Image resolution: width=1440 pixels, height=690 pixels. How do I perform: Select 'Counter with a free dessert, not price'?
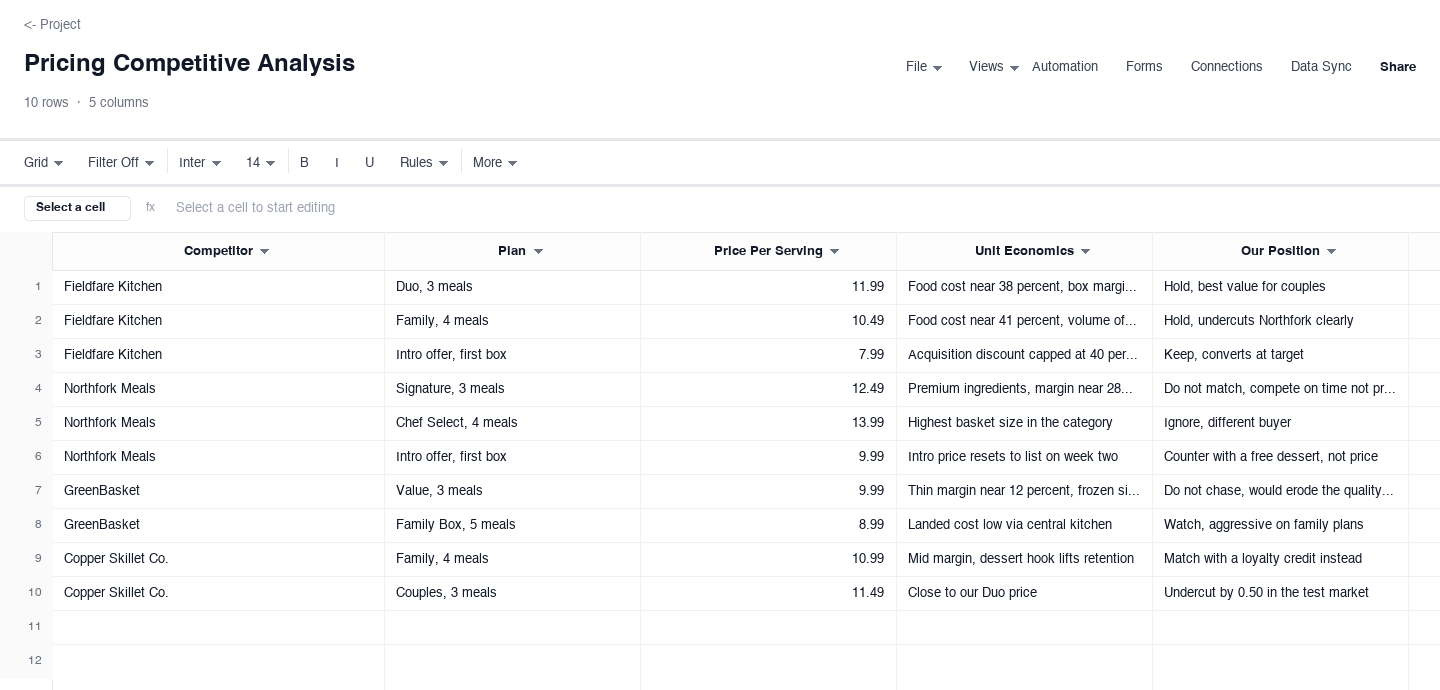[x=1280, y=457]
